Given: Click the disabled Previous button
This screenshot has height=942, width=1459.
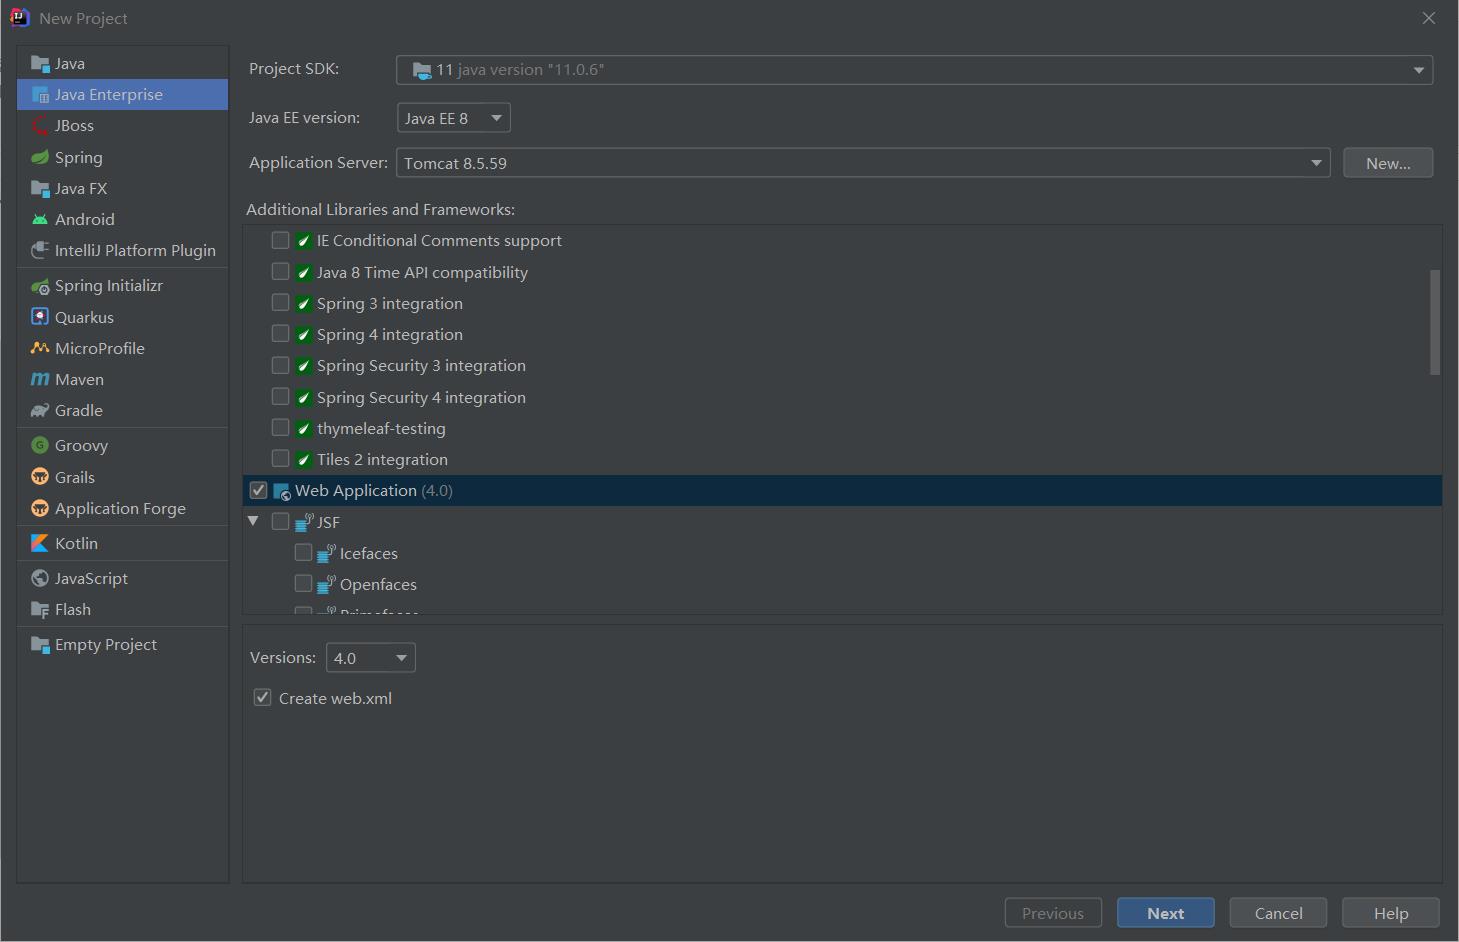Looking at the screenshot, I should coord(1053,913).
